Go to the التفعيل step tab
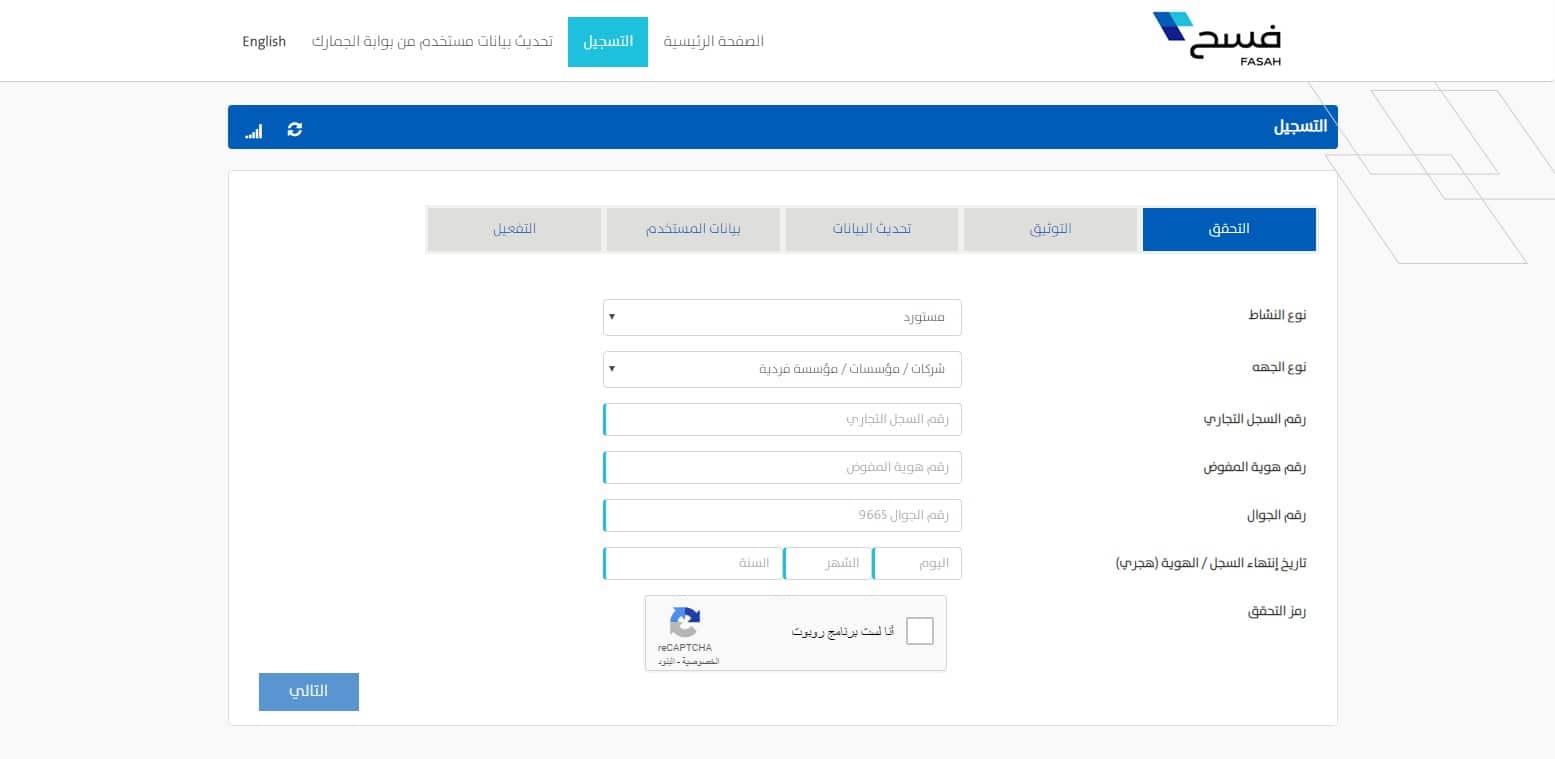The height and width of the screenshot is (759, 1555). 514,229
